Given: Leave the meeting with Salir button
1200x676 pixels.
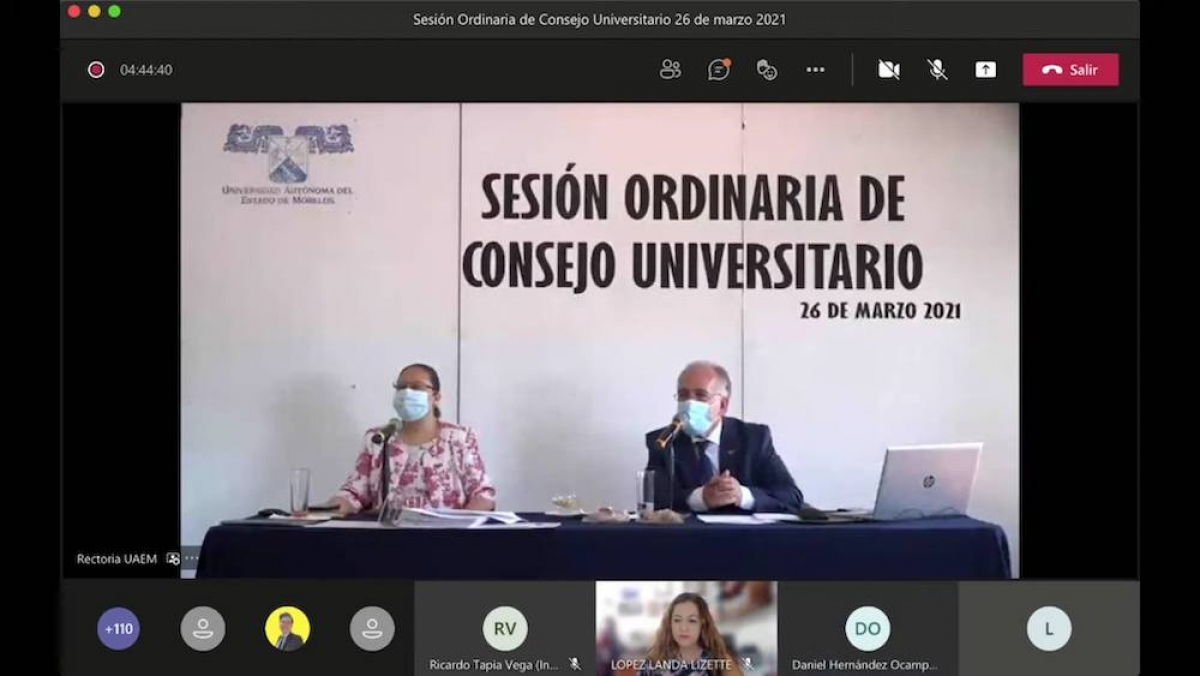Looking at the screenshot, I should pos(1070,69).
